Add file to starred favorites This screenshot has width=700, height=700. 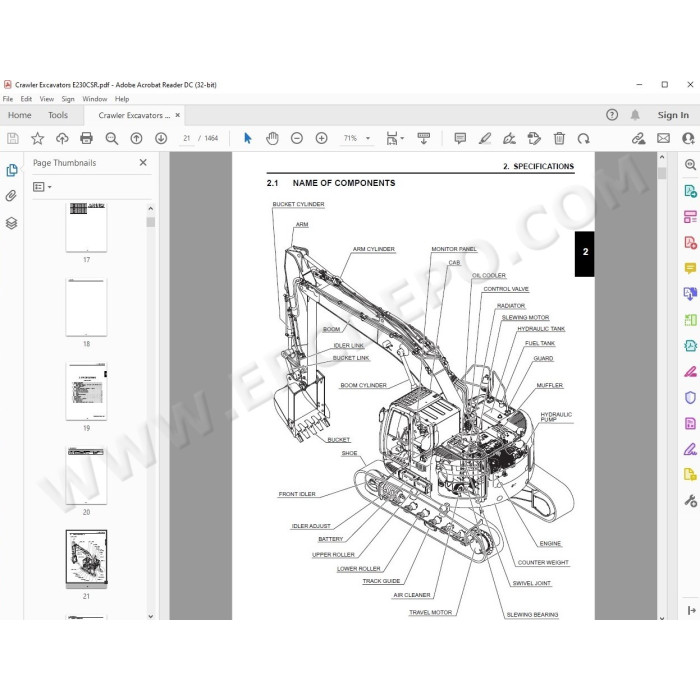(x=38, y=138)
